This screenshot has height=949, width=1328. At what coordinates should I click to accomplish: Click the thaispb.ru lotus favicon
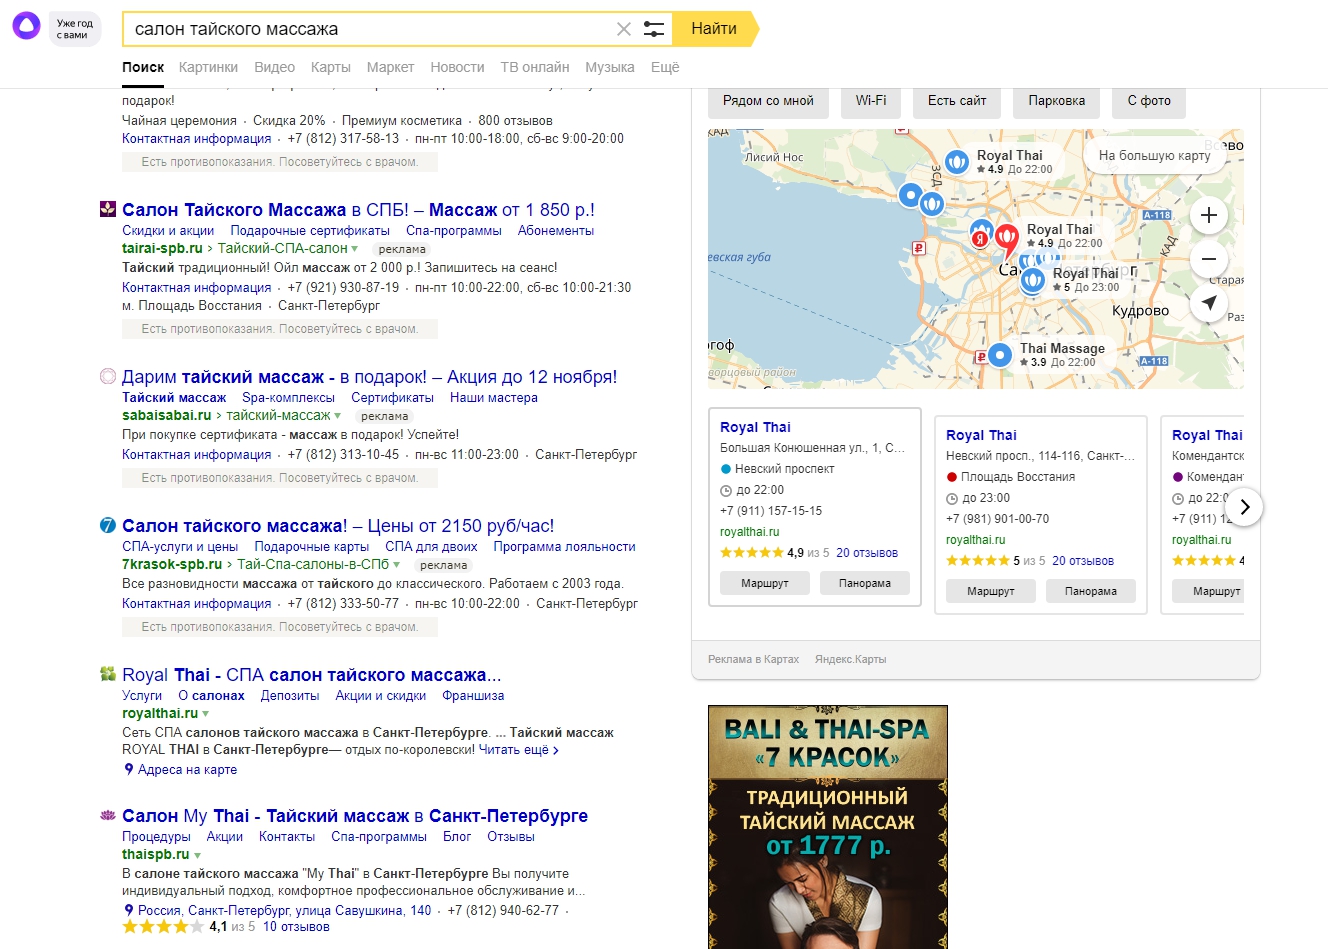[108, 815]
